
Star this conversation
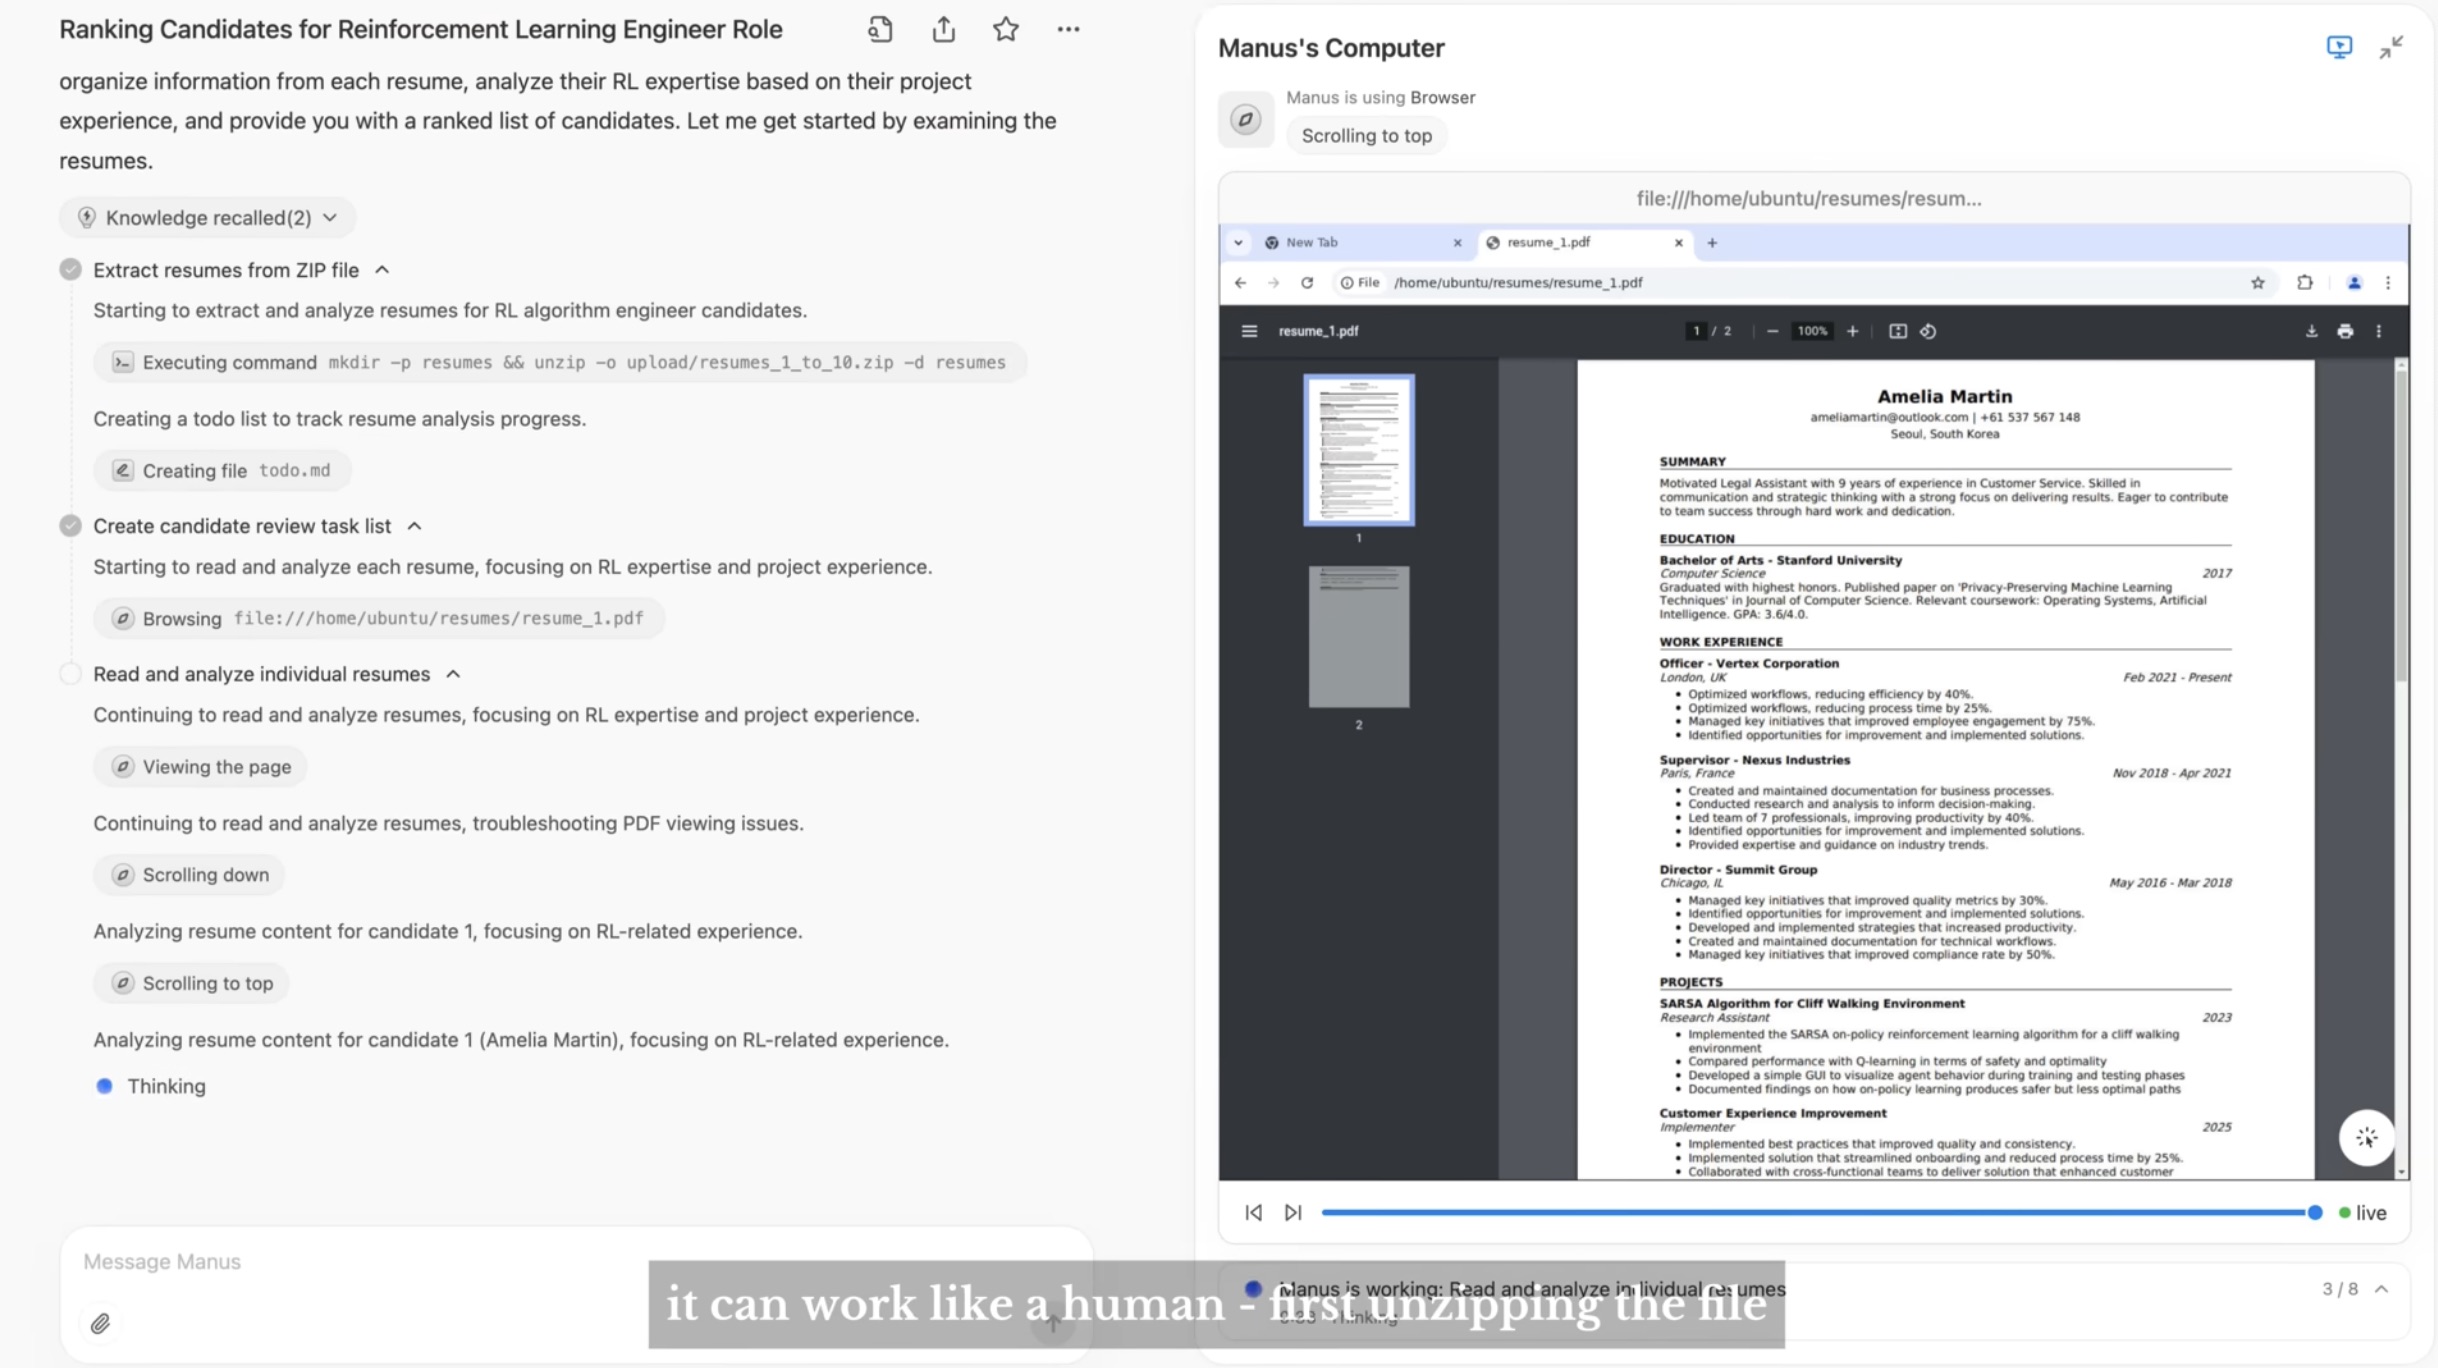coord(1006,29)
